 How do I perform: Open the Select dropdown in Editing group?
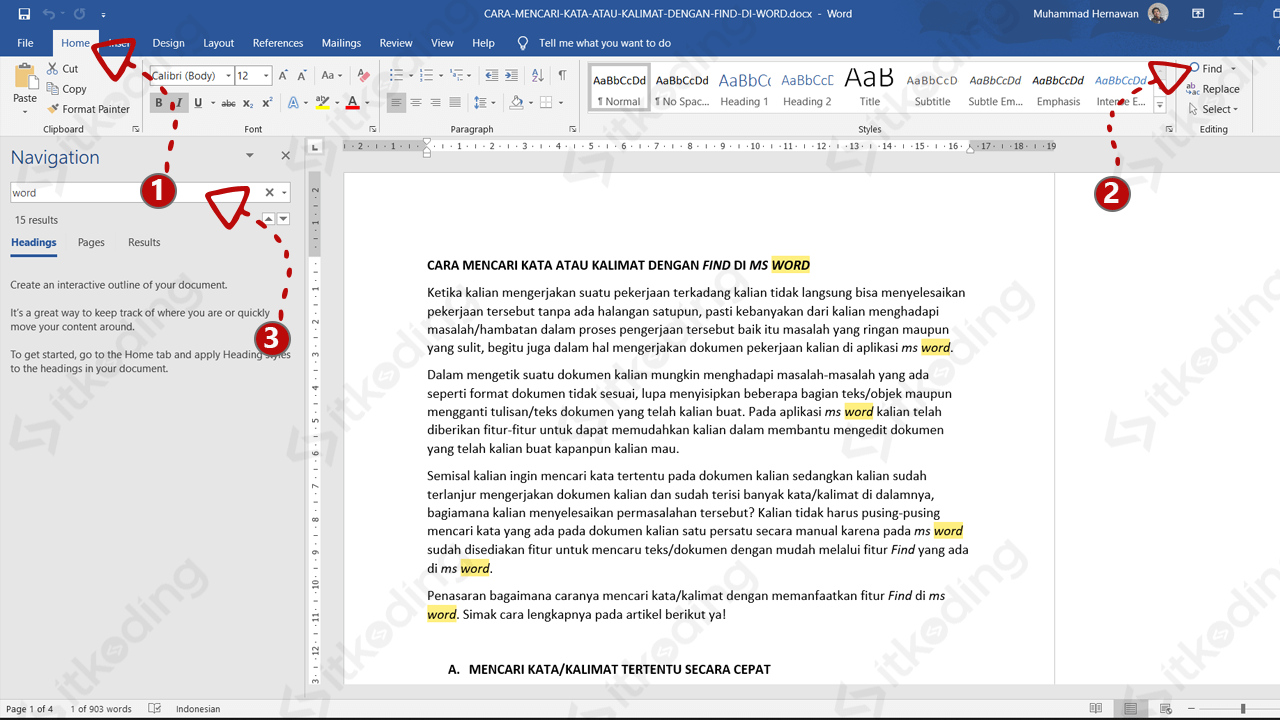[x=1213, y=109]
